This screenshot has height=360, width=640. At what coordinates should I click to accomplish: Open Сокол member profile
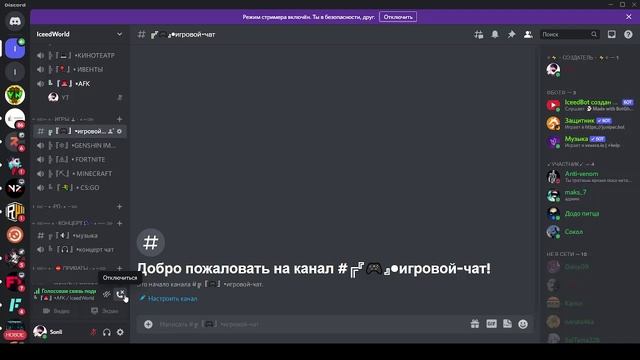(x=590, y=232)
